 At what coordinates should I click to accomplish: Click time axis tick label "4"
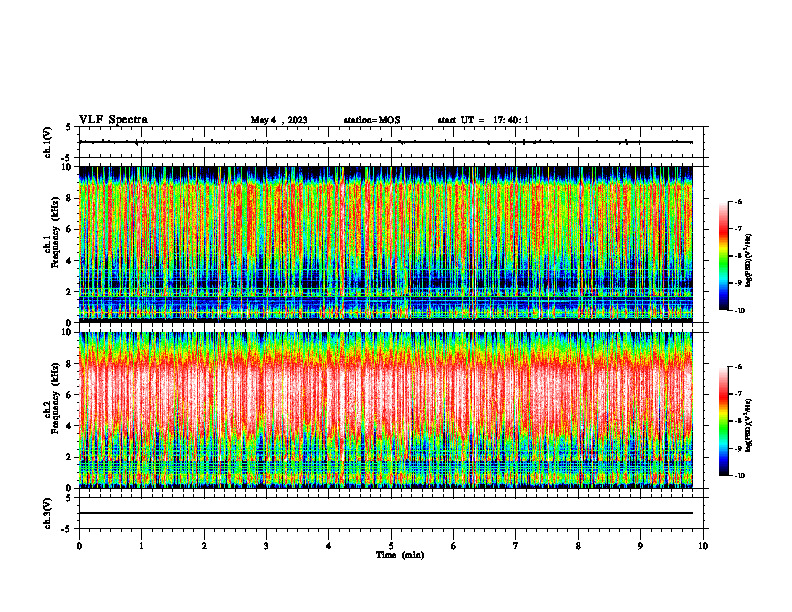point(329,546)
